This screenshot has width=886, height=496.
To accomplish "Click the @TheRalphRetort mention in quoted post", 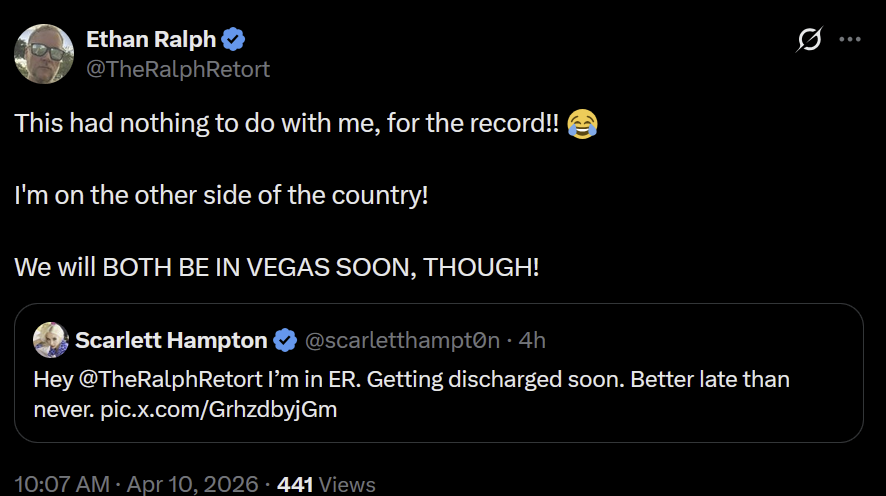I will [x=171, y=380].
